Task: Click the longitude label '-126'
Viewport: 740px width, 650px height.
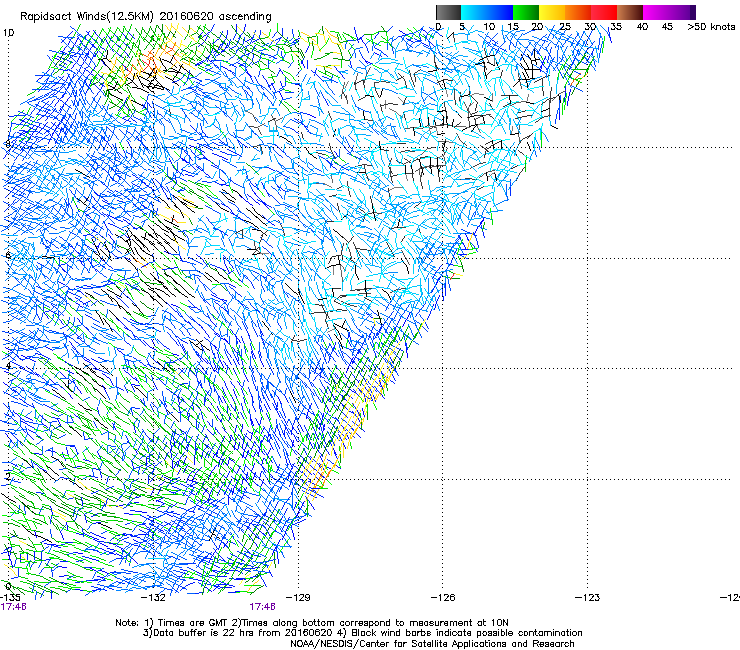Action: pyautogui.click(x=443, y=598)
